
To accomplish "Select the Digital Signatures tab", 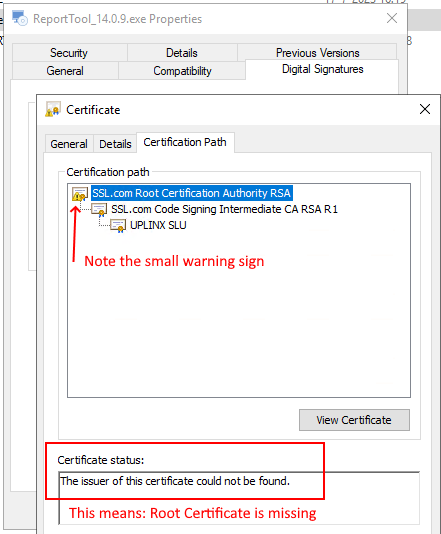I will (x=322, y=69).
